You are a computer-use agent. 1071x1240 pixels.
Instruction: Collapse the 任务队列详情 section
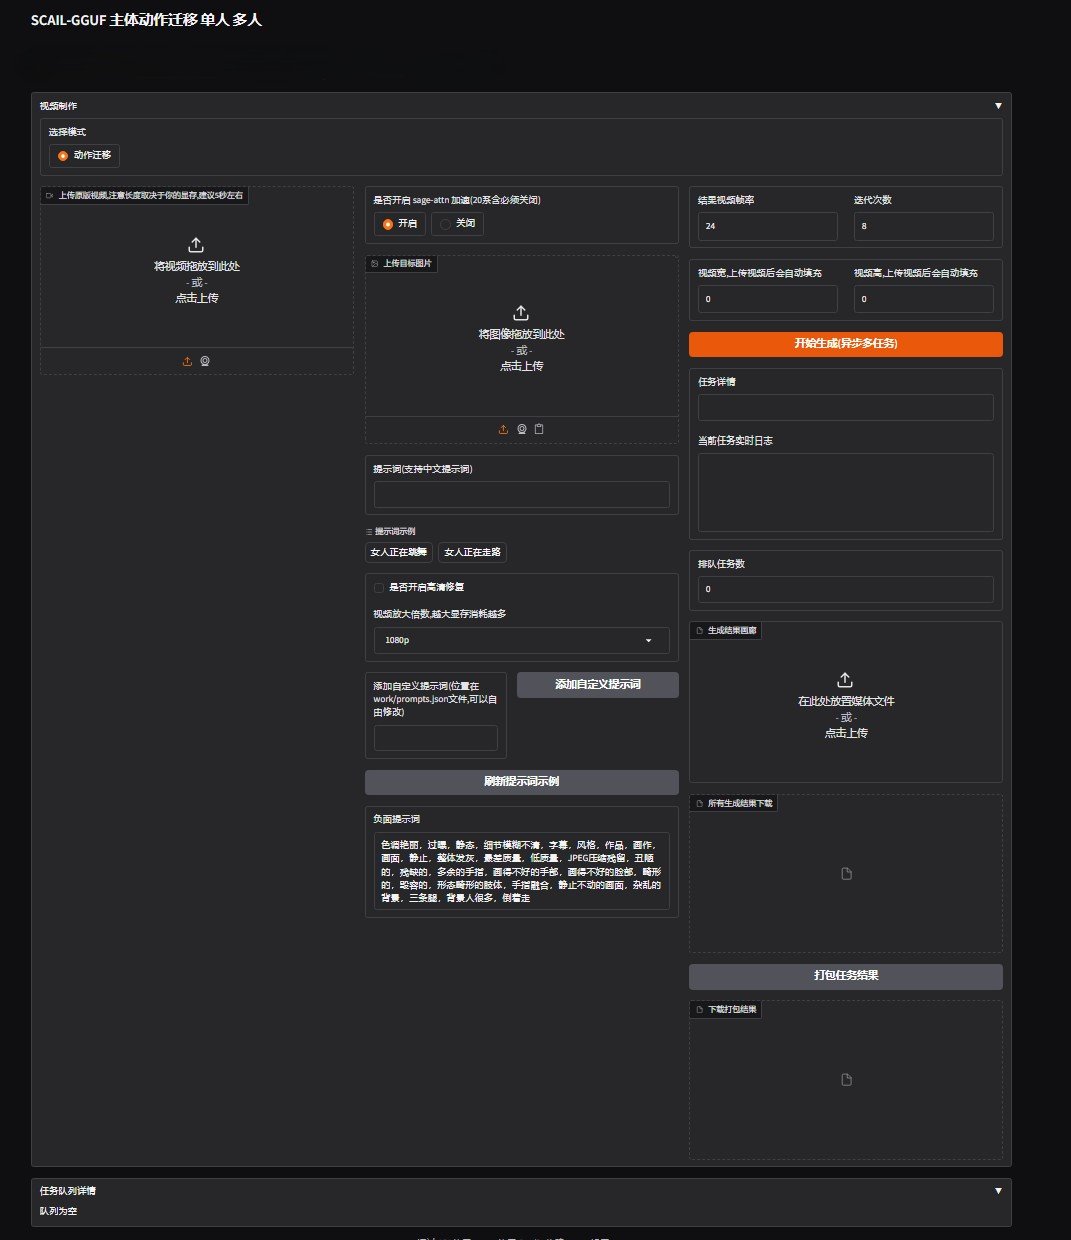pos(997,1191)
